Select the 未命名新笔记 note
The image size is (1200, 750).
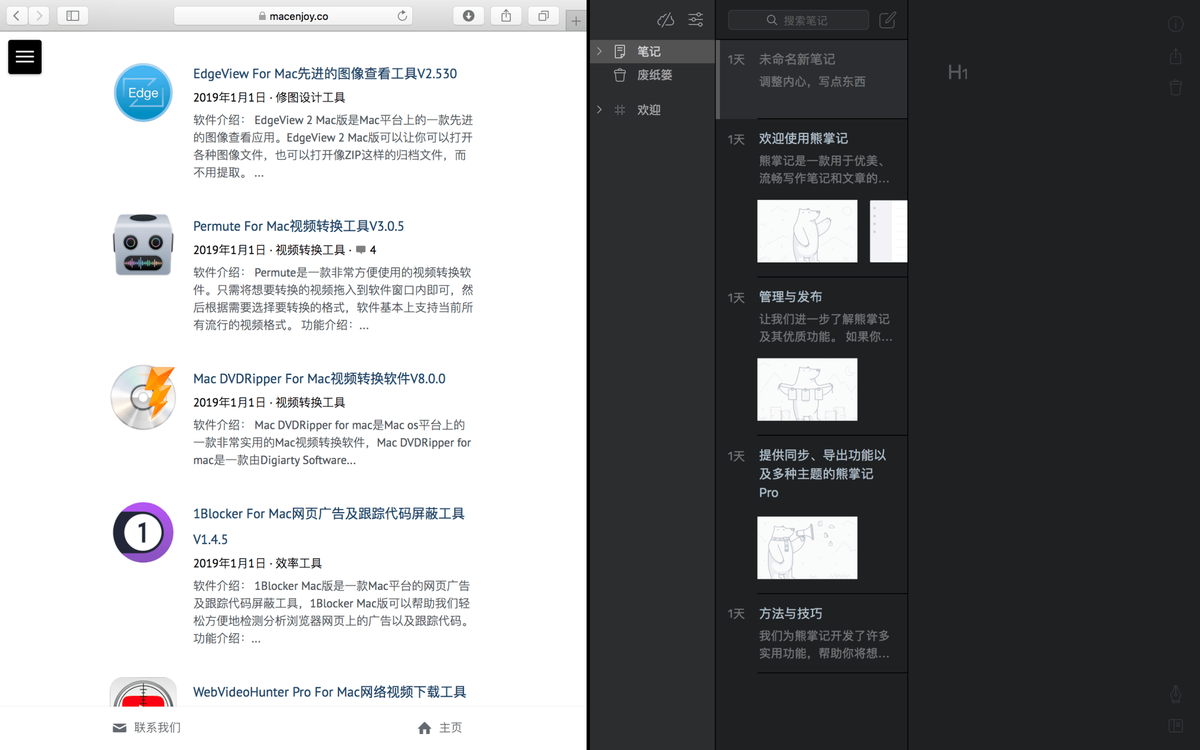click(812, 80)
